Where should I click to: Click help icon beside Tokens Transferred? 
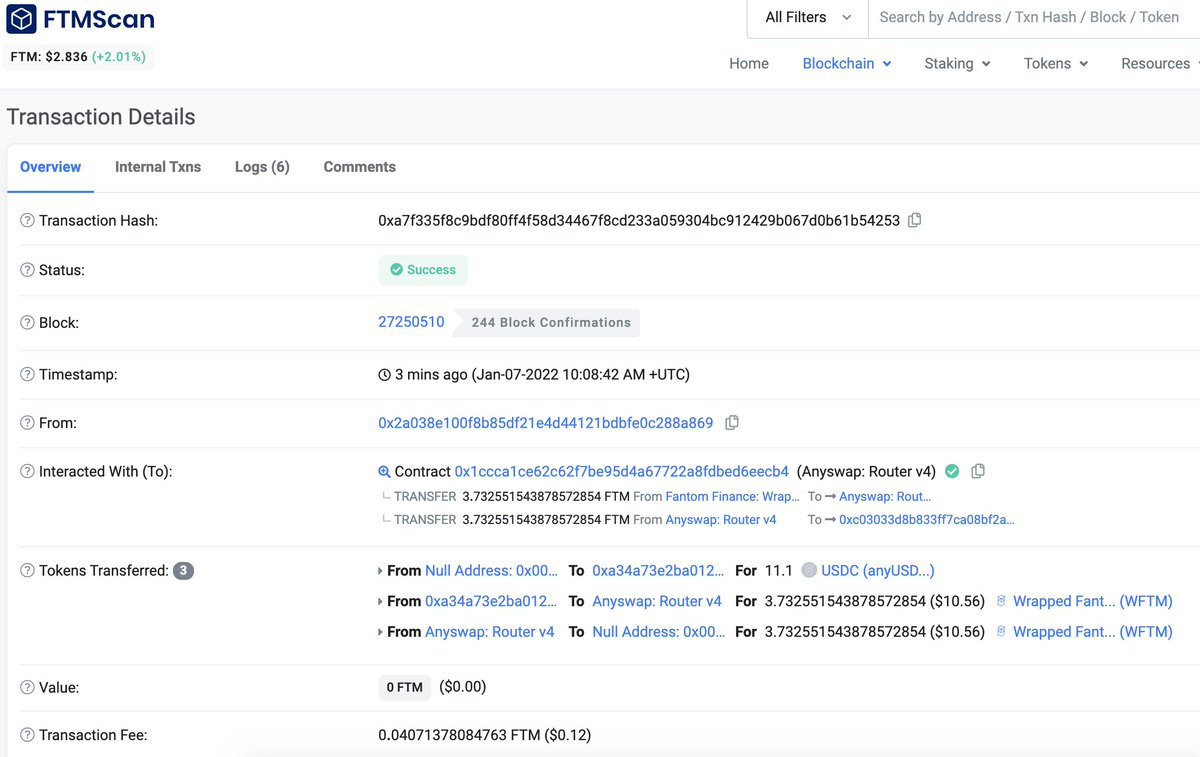click(27, 571)
